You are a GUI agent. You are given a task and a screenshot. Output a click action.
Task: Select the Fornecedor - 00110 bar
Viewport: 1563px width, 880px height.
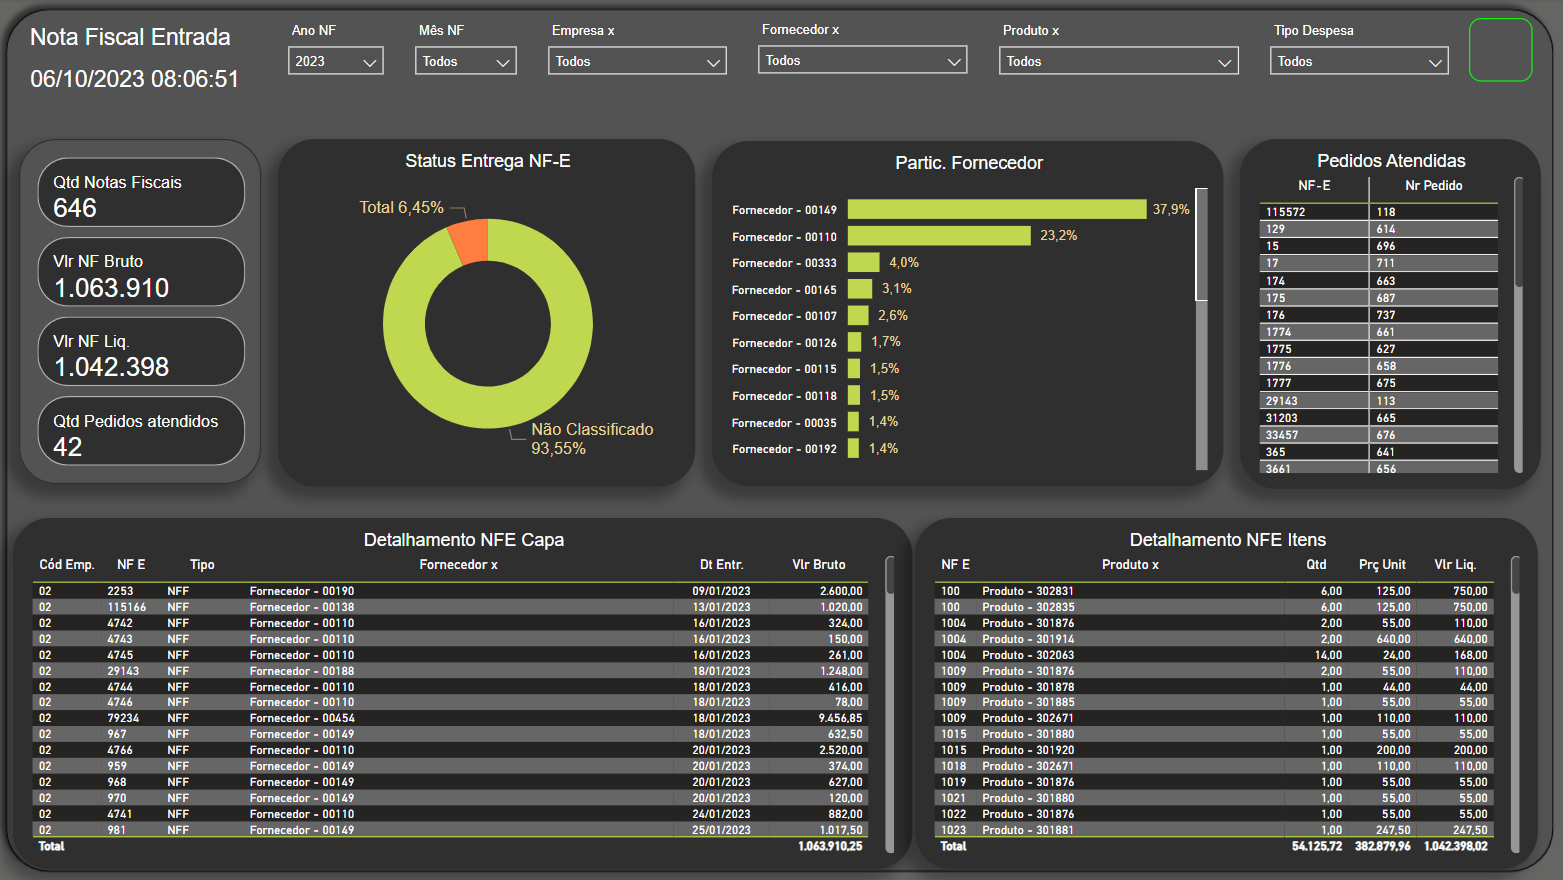939,236
